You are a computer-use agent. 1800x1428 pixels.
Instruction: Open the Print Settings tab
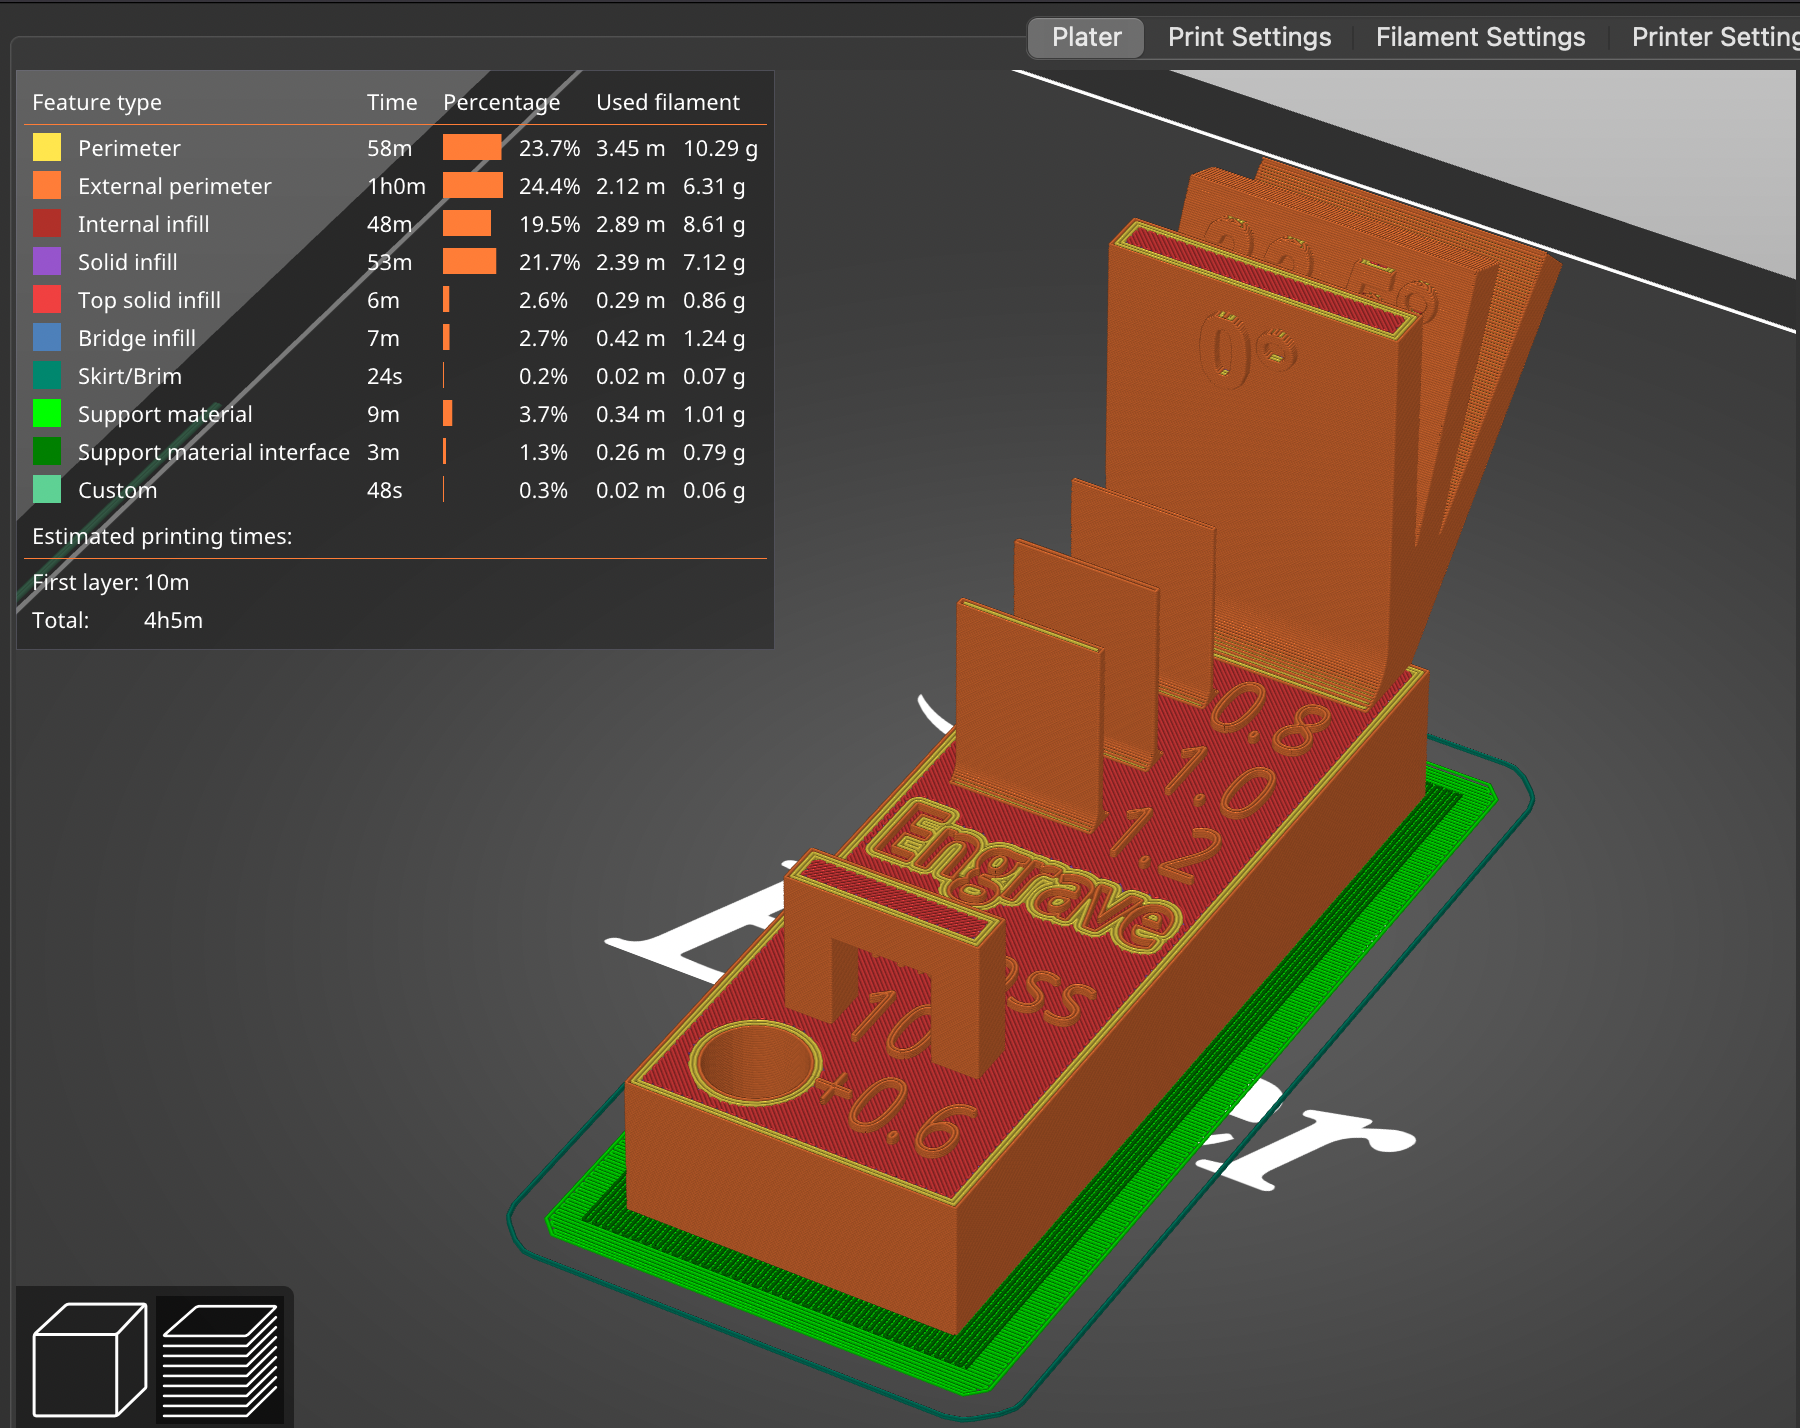coord(1249,38)
